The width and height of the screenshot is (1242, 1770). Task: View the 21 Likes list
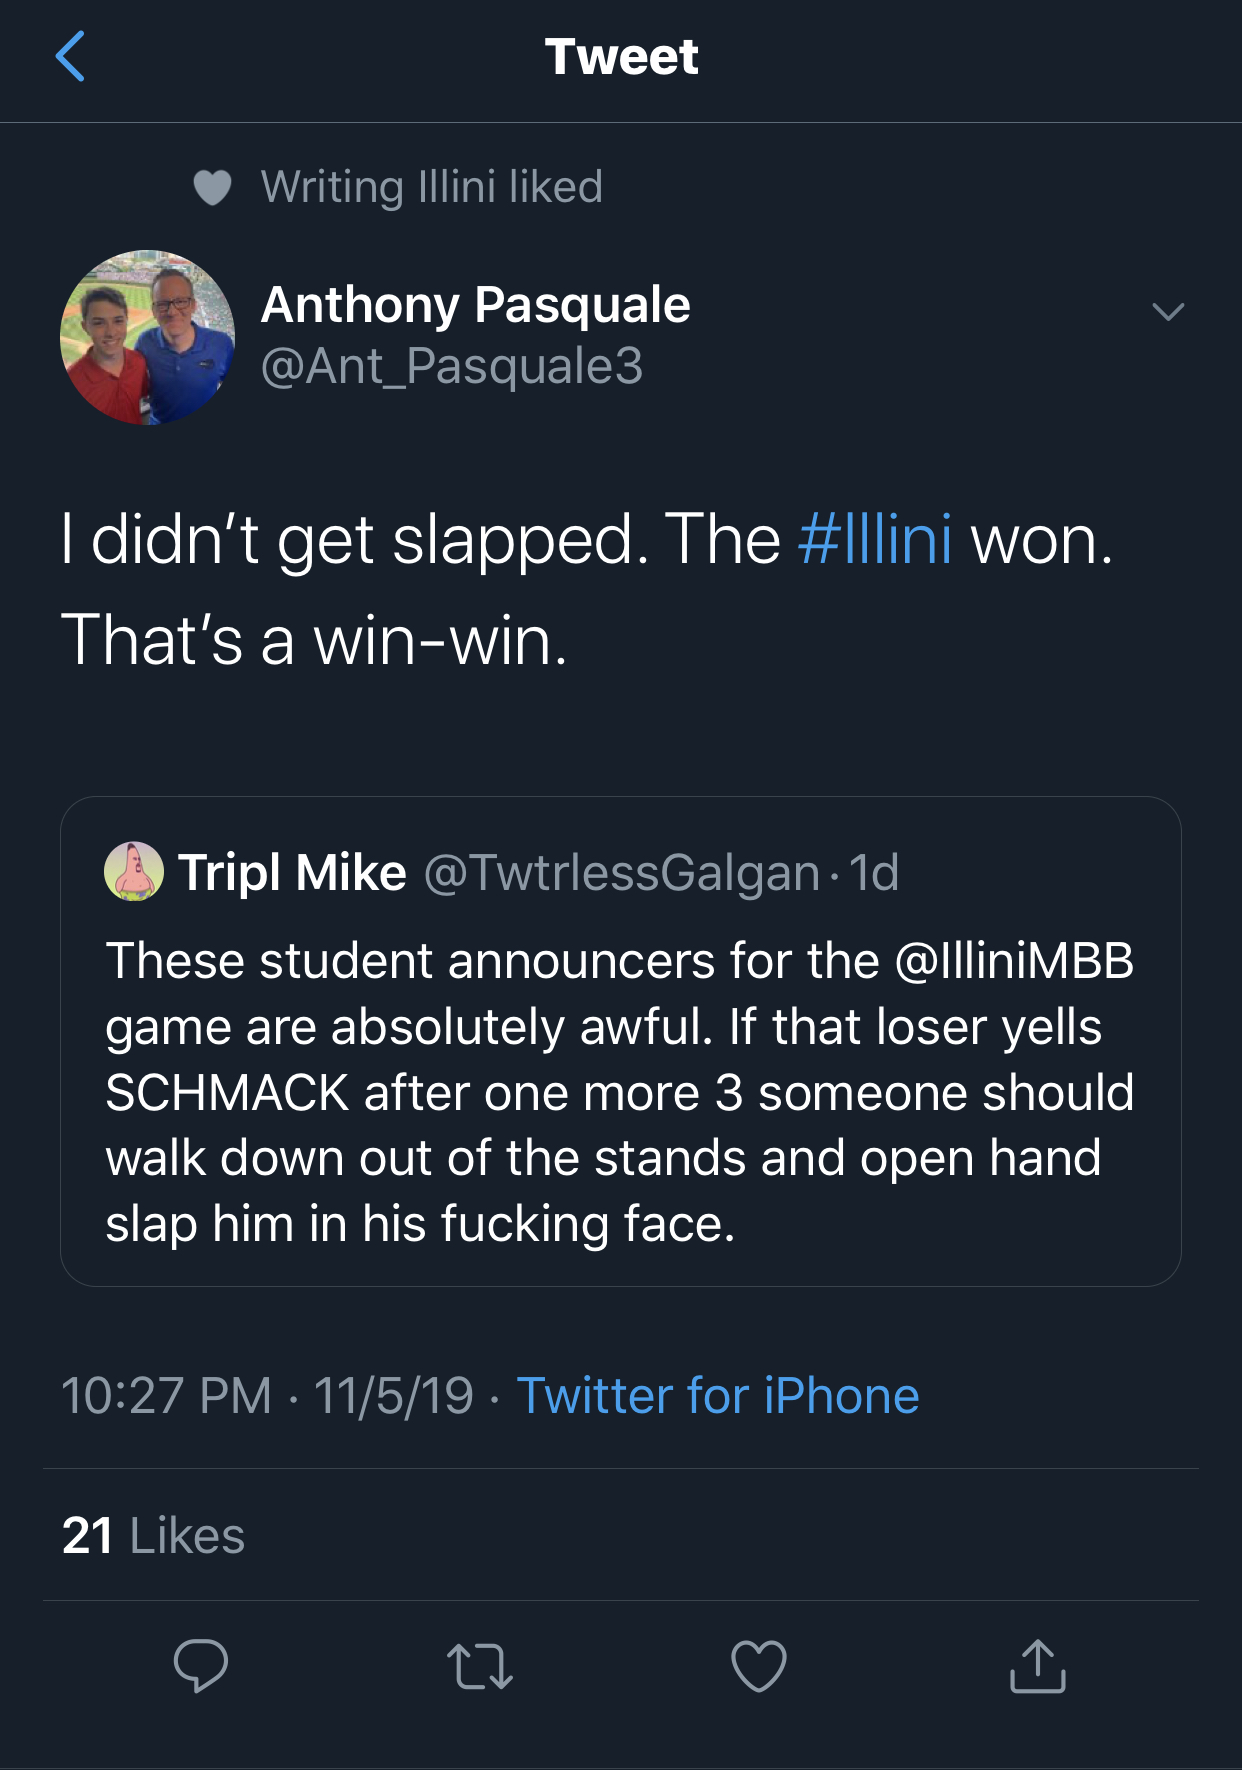coord(153,1535)
